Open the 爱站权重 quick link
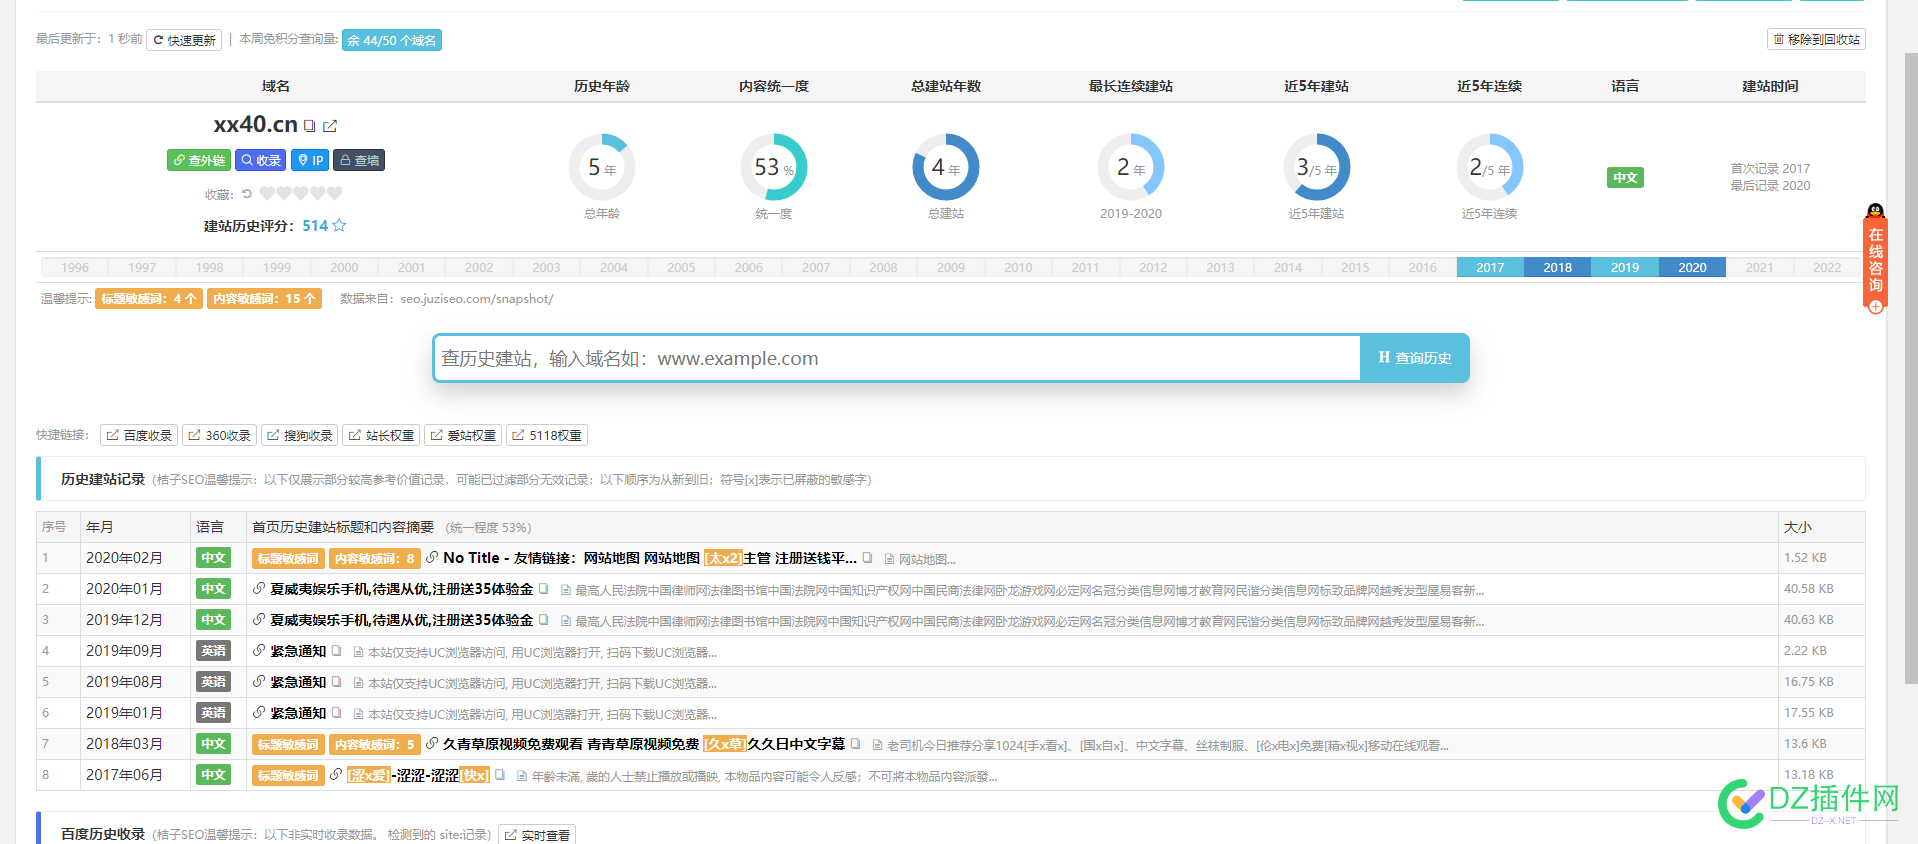This screenshot has width=1918, height=844. 462,435
